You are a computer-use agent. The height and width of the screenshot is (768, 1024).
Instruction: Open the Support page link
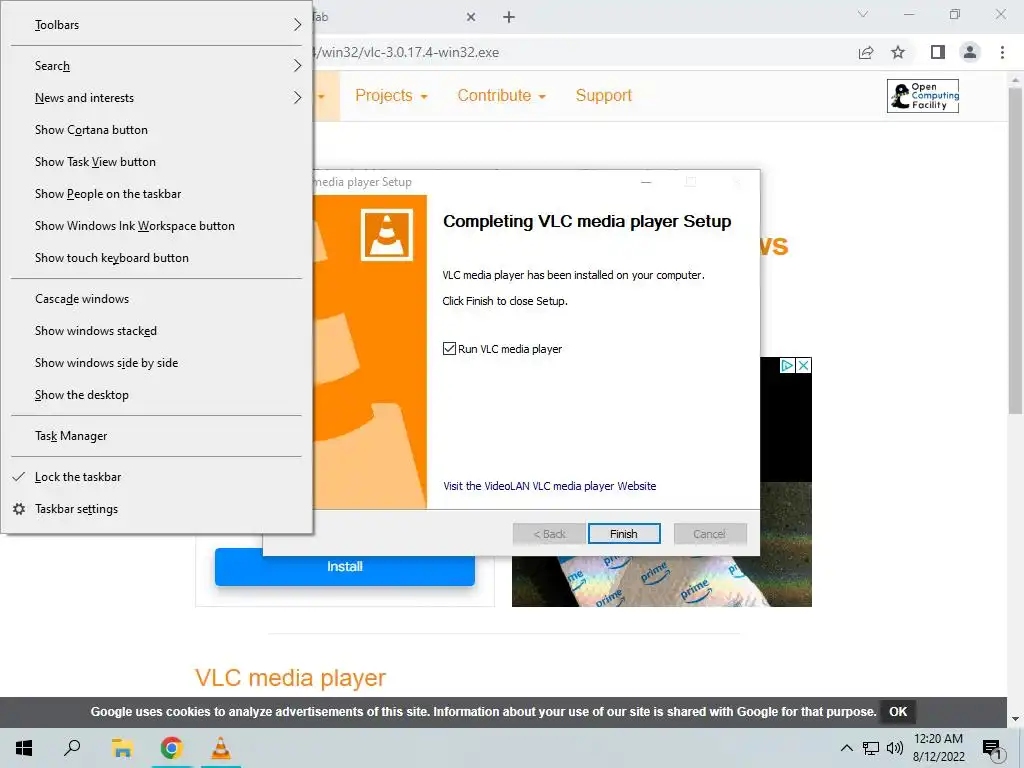(603, 95)
